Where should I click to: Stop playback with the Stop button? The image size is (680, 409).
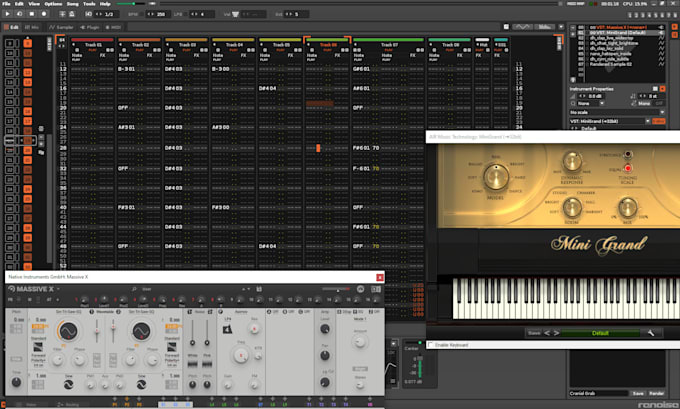tap(32, 14)
